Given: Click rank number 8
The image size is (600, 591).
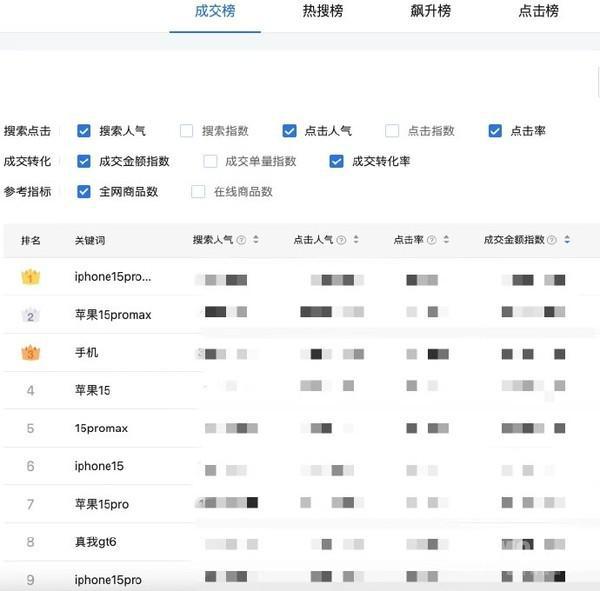Looking at the screenshot, I should (31, 542).
